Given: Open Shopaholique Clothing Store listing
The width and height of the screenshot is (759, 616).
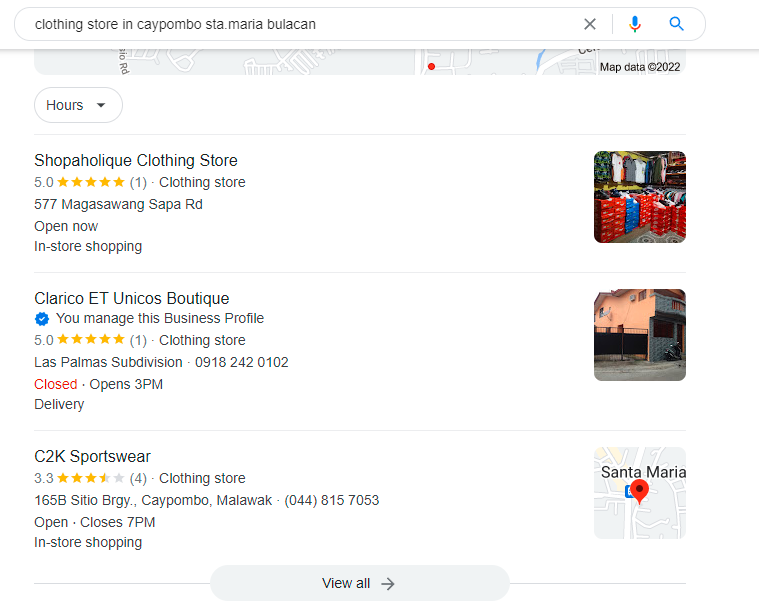Looking at the screenshot, I should (x=136, y=160).
